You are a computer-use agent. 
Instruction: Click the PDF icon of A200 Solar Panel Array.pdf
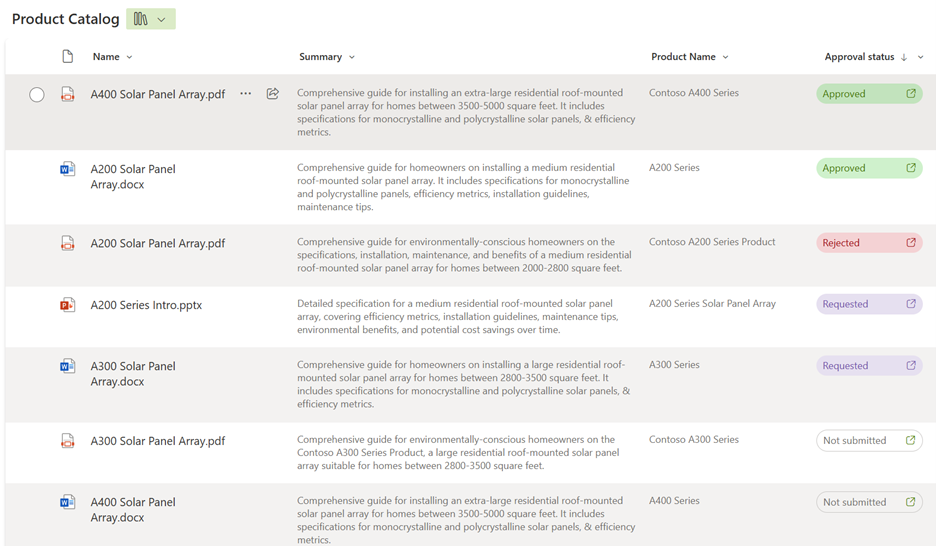[67, 243]
